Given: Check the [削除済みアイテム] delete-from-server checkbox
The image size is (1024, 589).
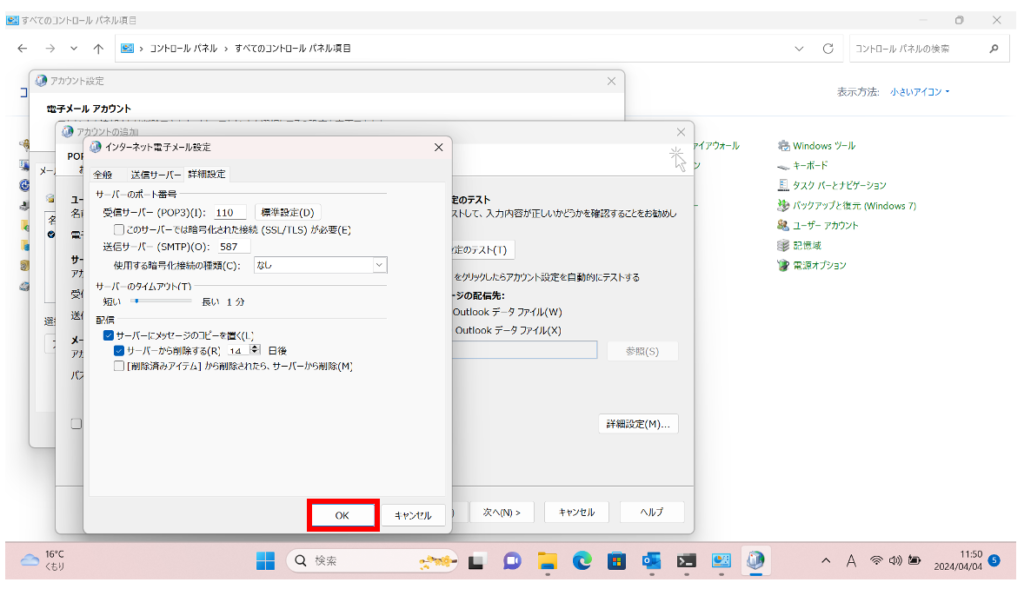Looking at the screenshot, I should coord(119,367).
